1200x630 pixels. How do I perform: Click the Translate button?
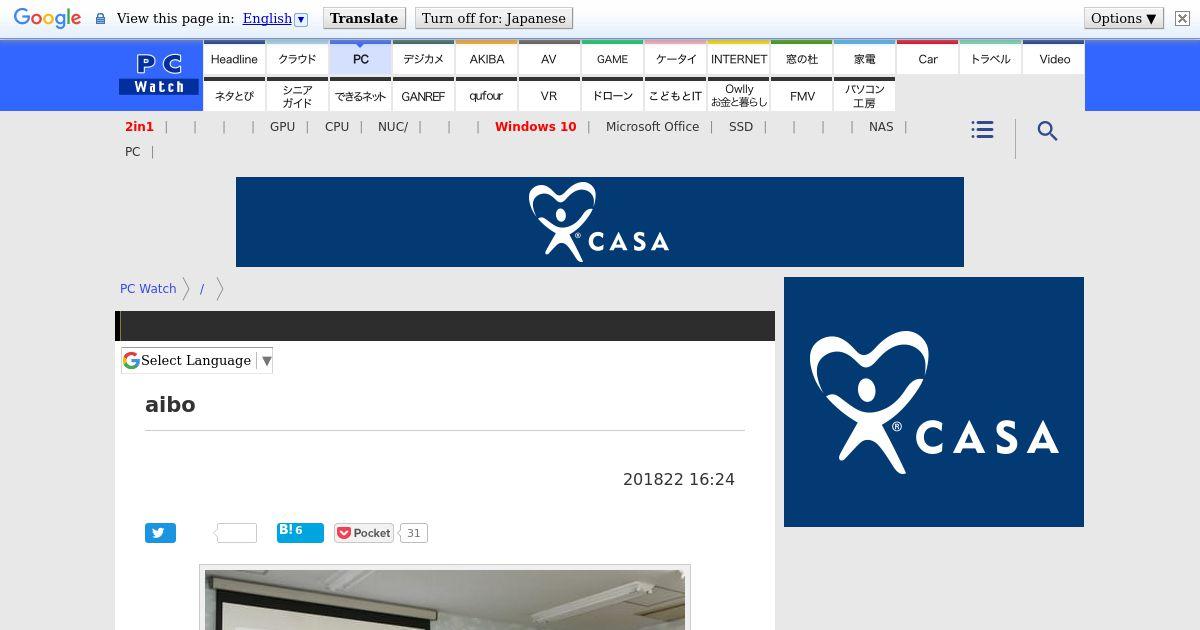[x=364, y=18]
